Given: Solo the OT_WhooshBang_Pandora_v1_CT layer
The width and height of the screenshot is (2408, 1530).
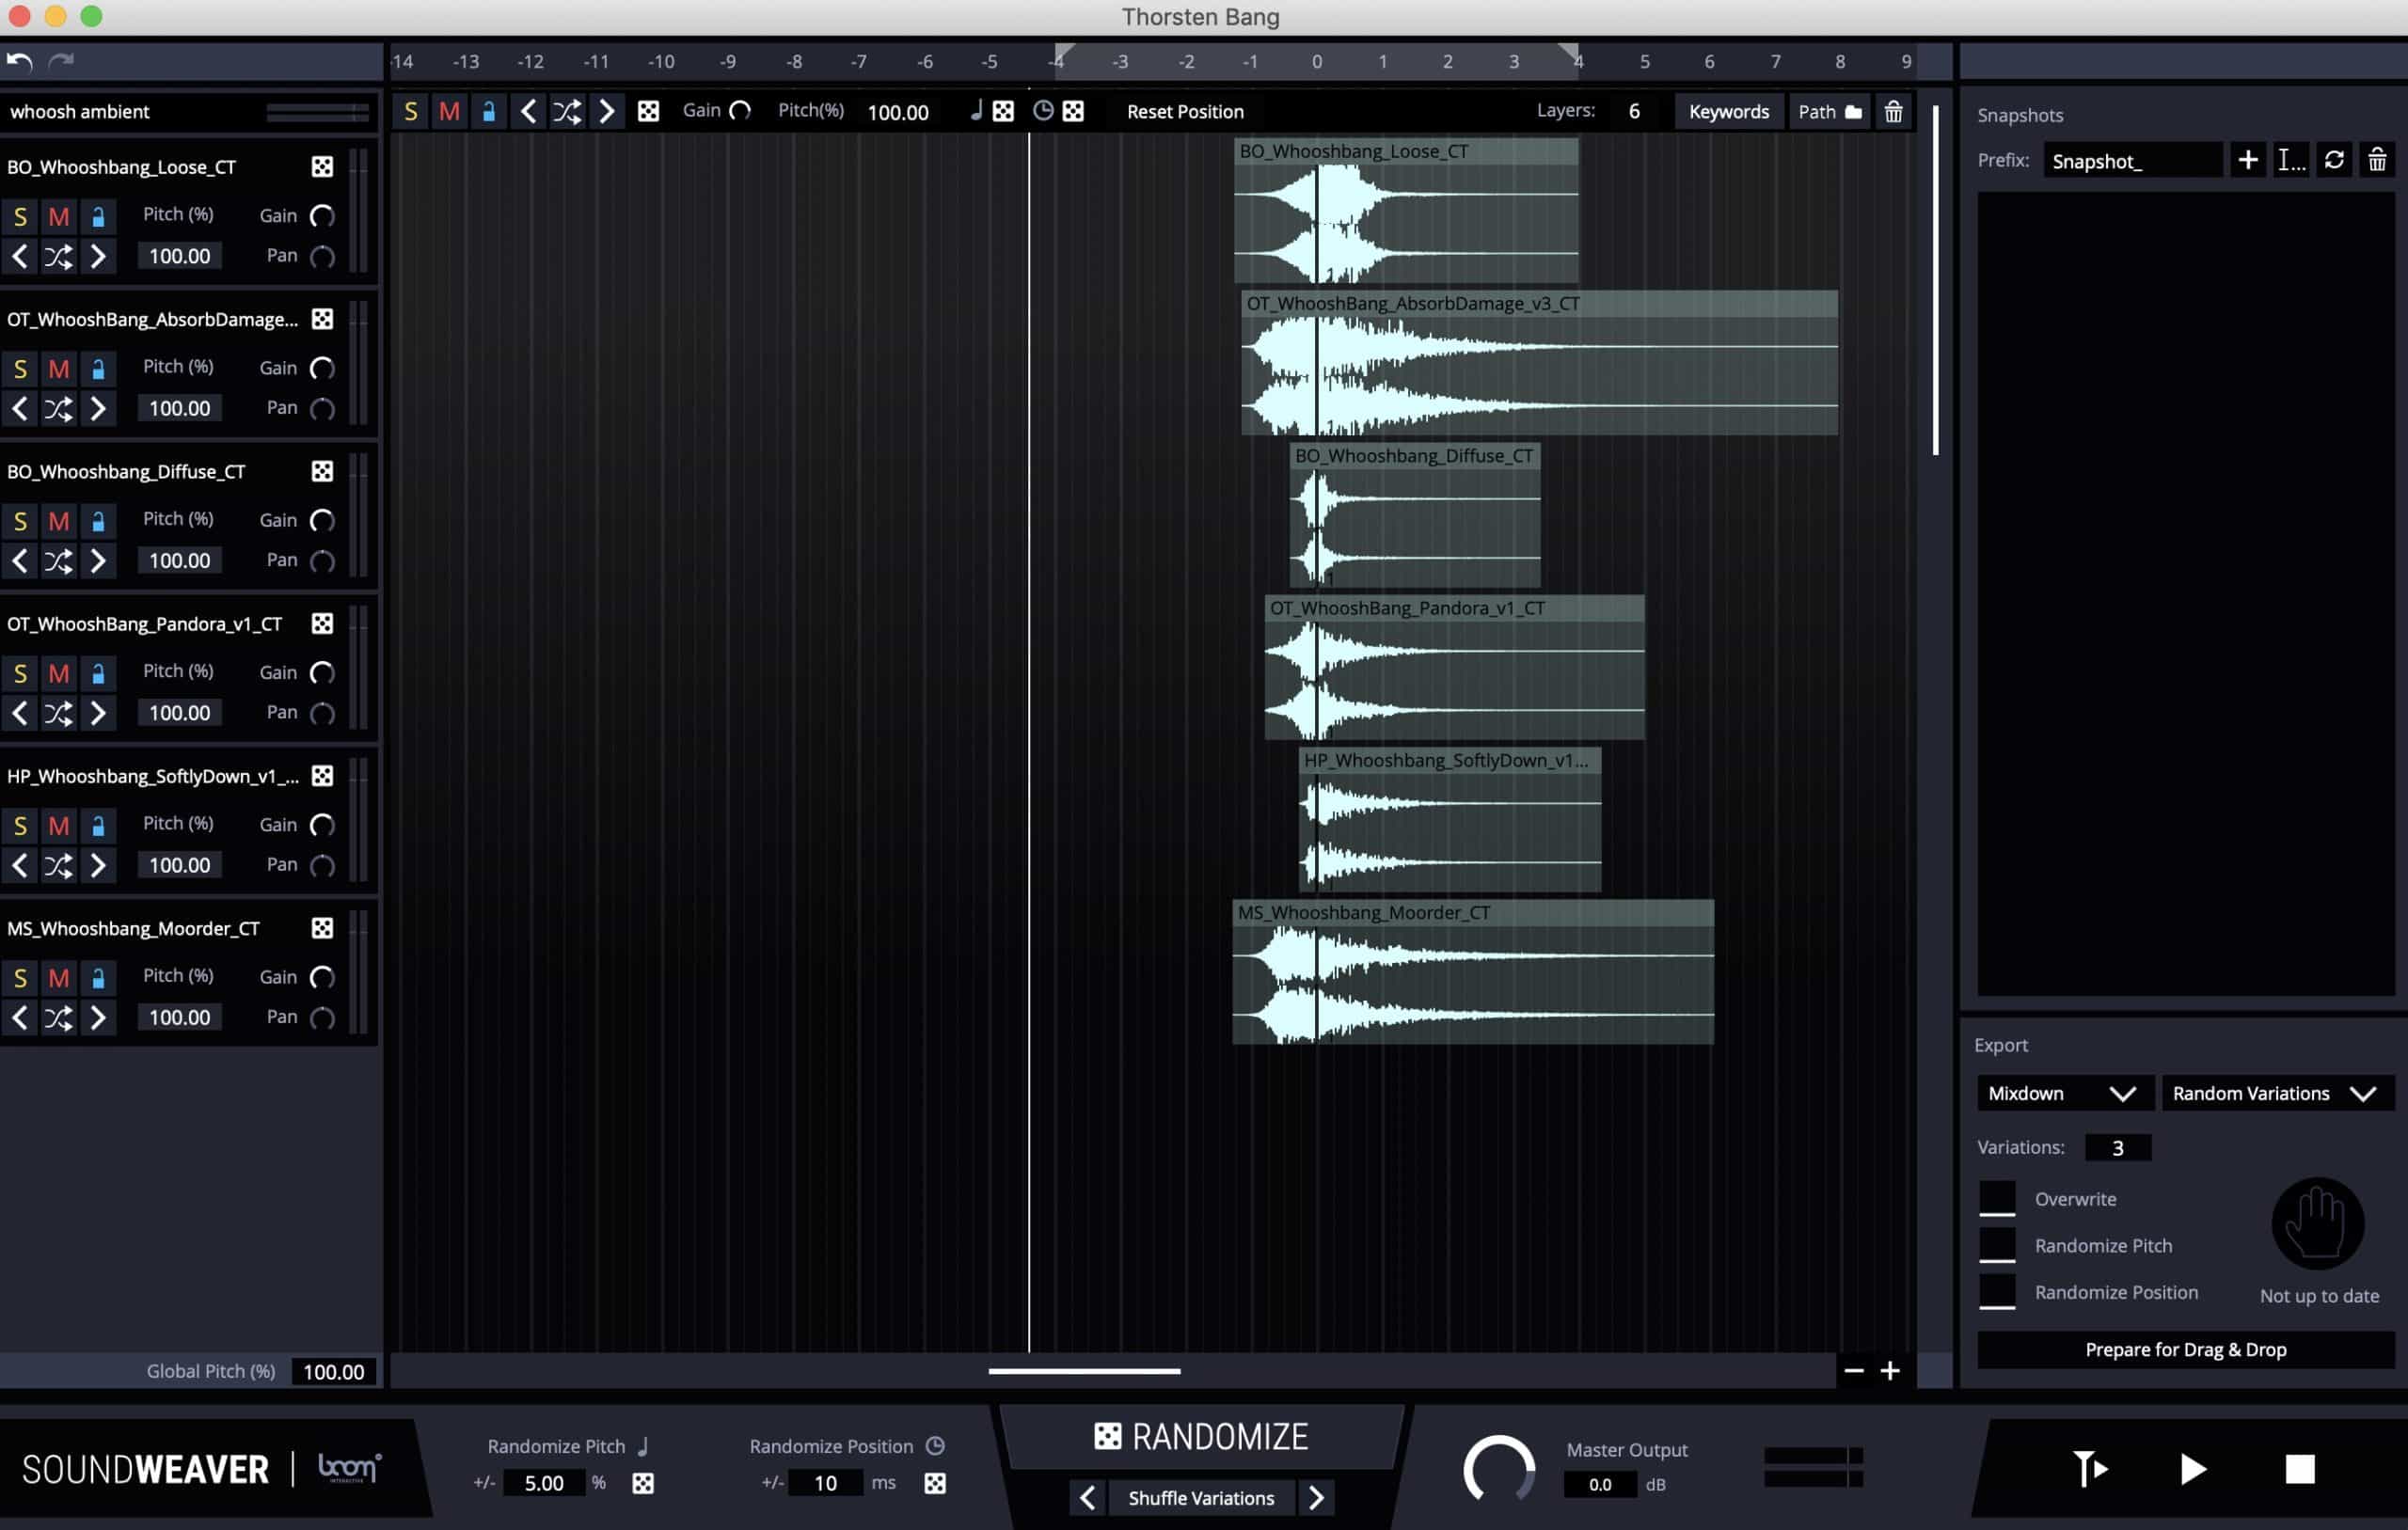Looking at the screenshot, I should tap(19, 673).
